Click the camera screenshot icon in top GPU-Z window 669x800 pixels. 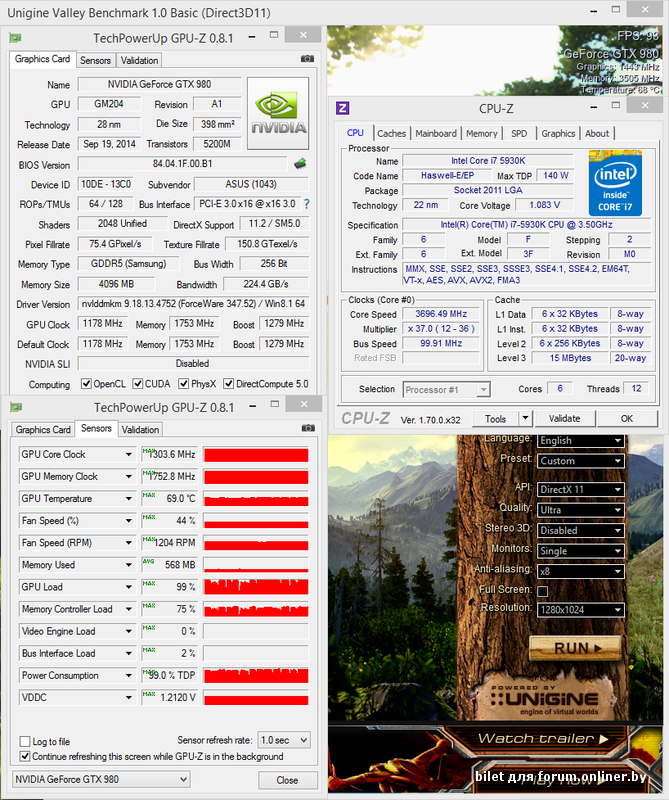pos(307,59)
